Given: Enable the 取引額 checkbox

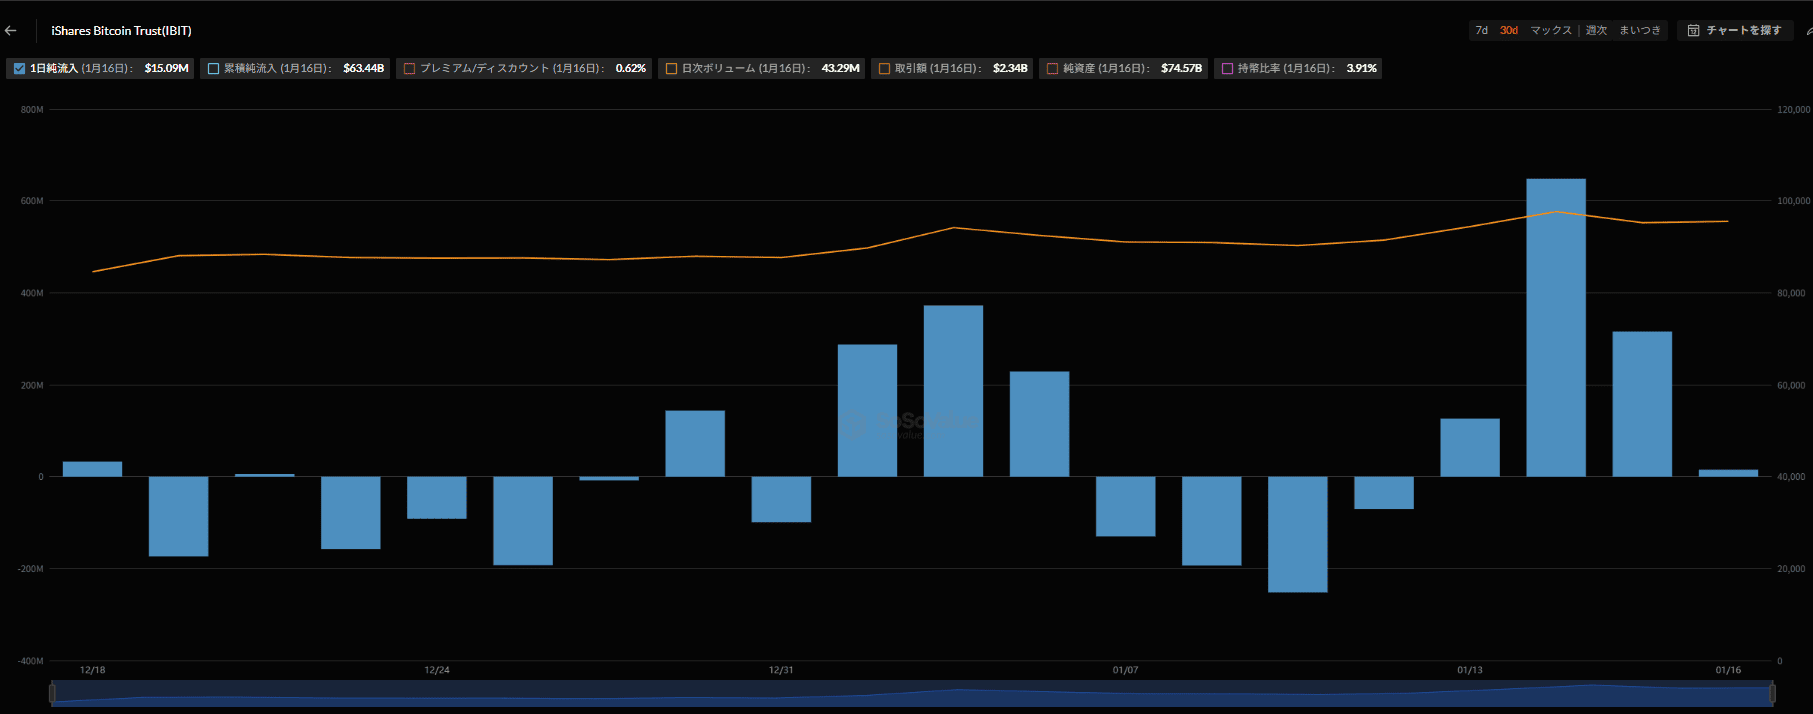Looking at the screenshot, I should (884, 69).
